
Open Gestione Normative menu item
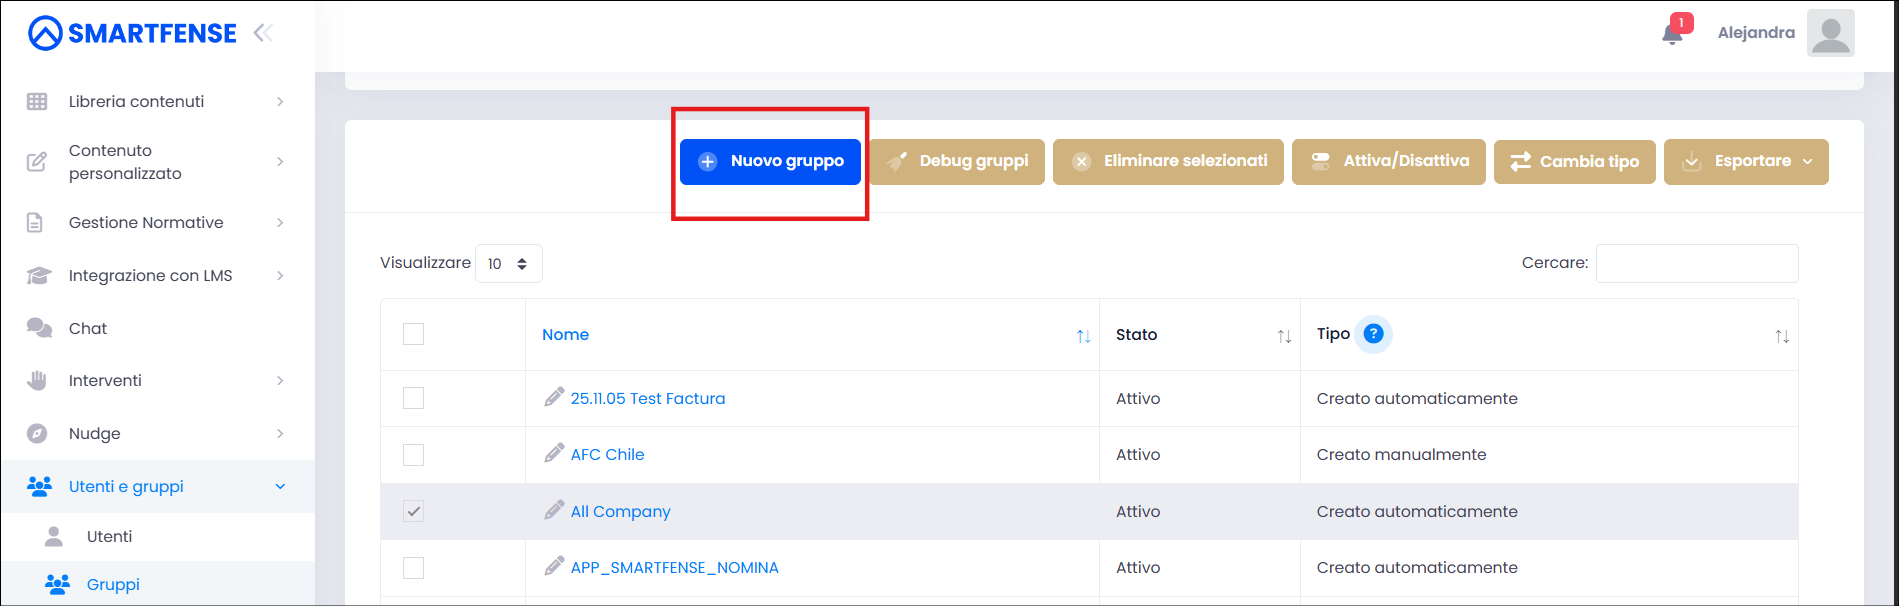[158, 222]
